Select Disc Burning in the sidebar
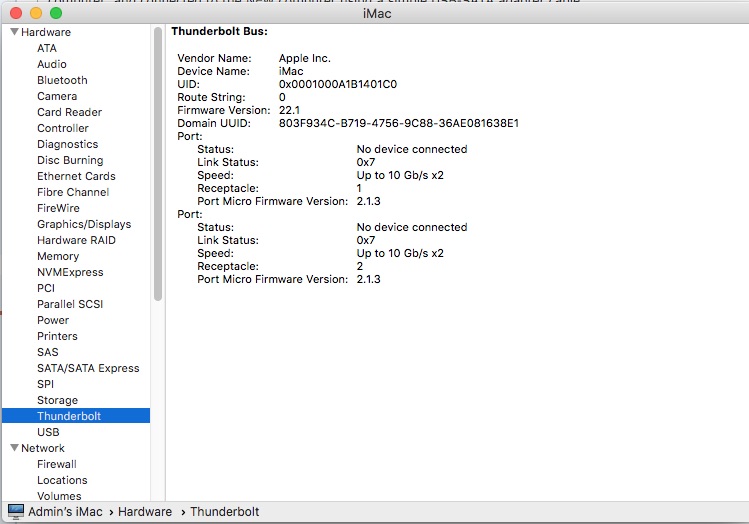This screenshot has height=524, width=749. (70, 160)
